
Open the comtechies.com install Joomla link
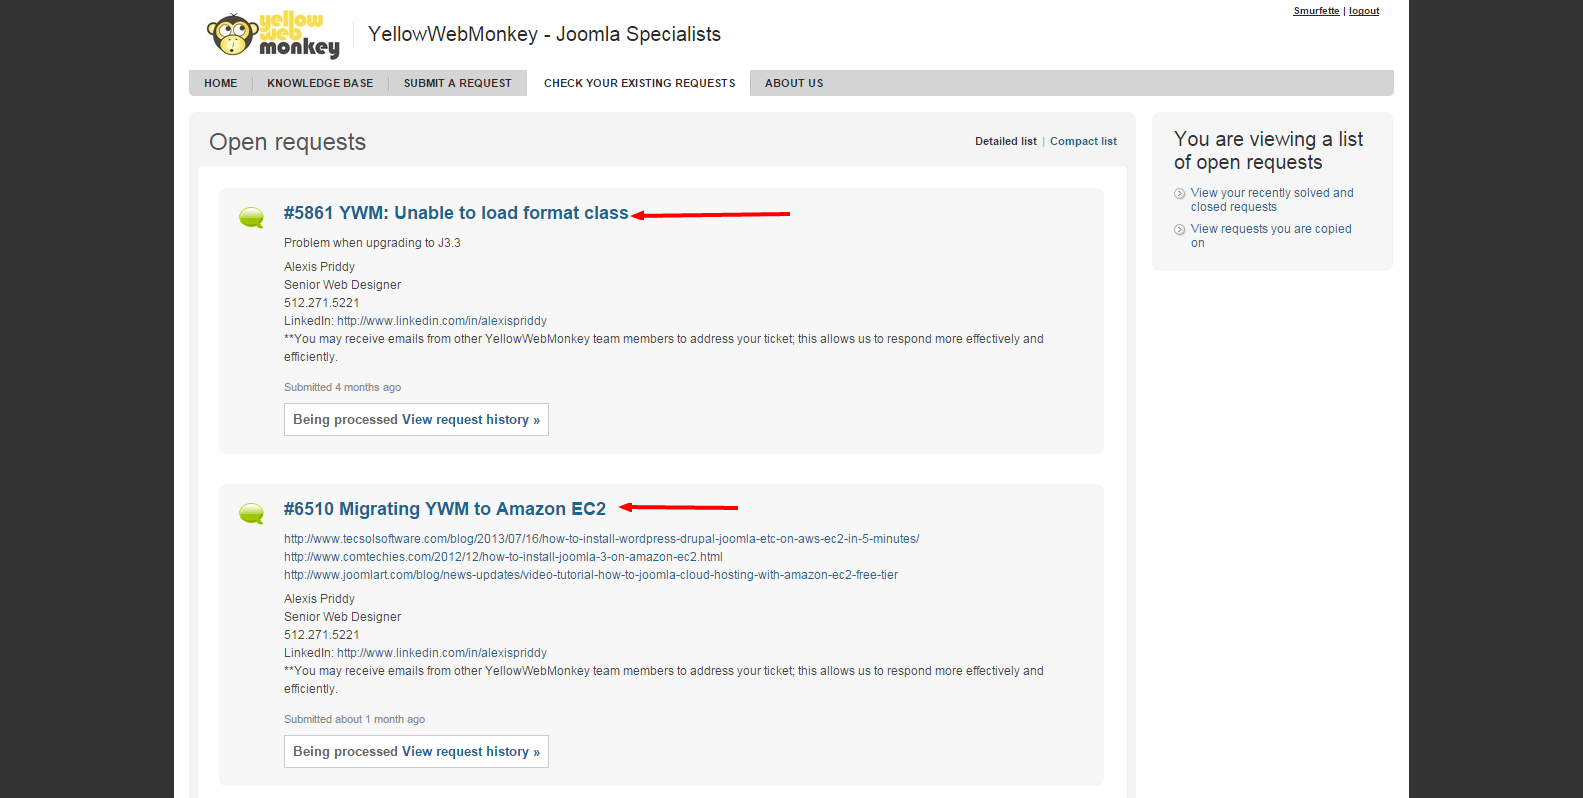503,557
